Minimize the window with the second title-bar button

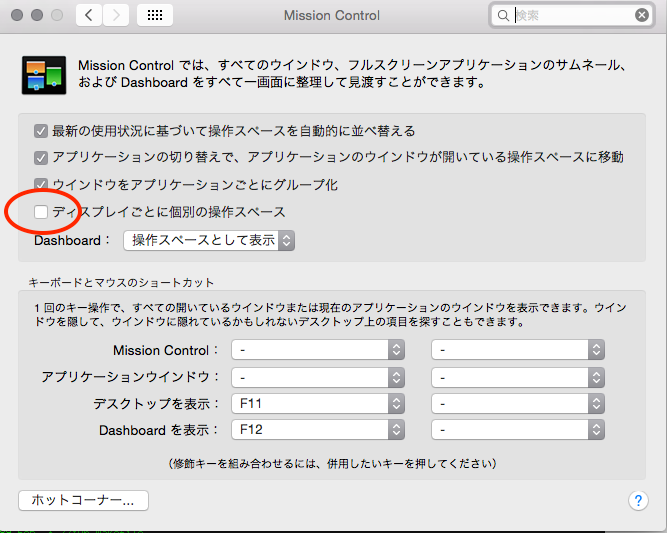(37, 15)
